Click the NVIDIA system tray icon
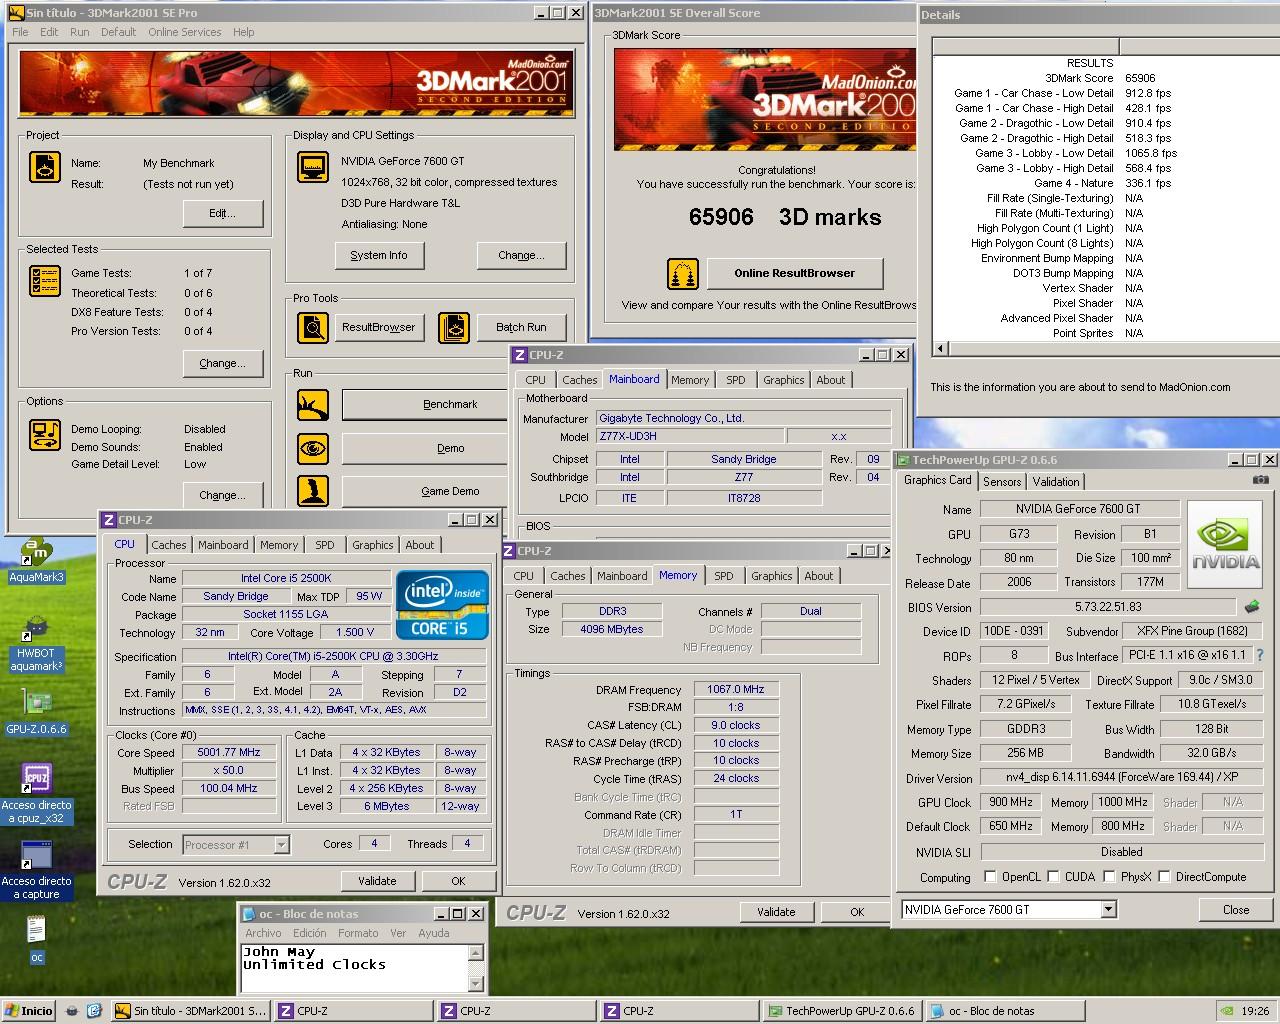1280x1024 pixels. [x=1227, y=1011]
